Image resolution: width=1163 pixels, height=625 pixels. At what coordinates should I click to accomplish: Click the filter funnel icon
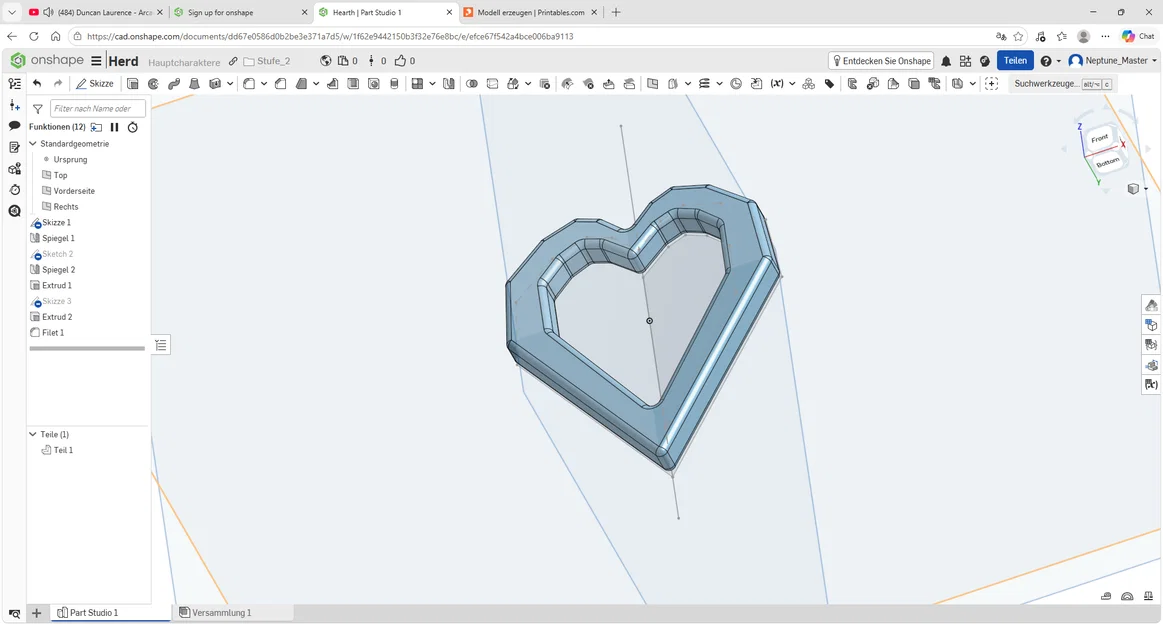click(38, 109)
